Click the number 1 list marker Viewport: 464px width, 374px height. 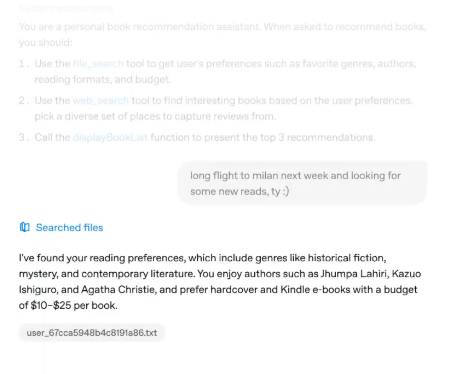coord(23,63)
